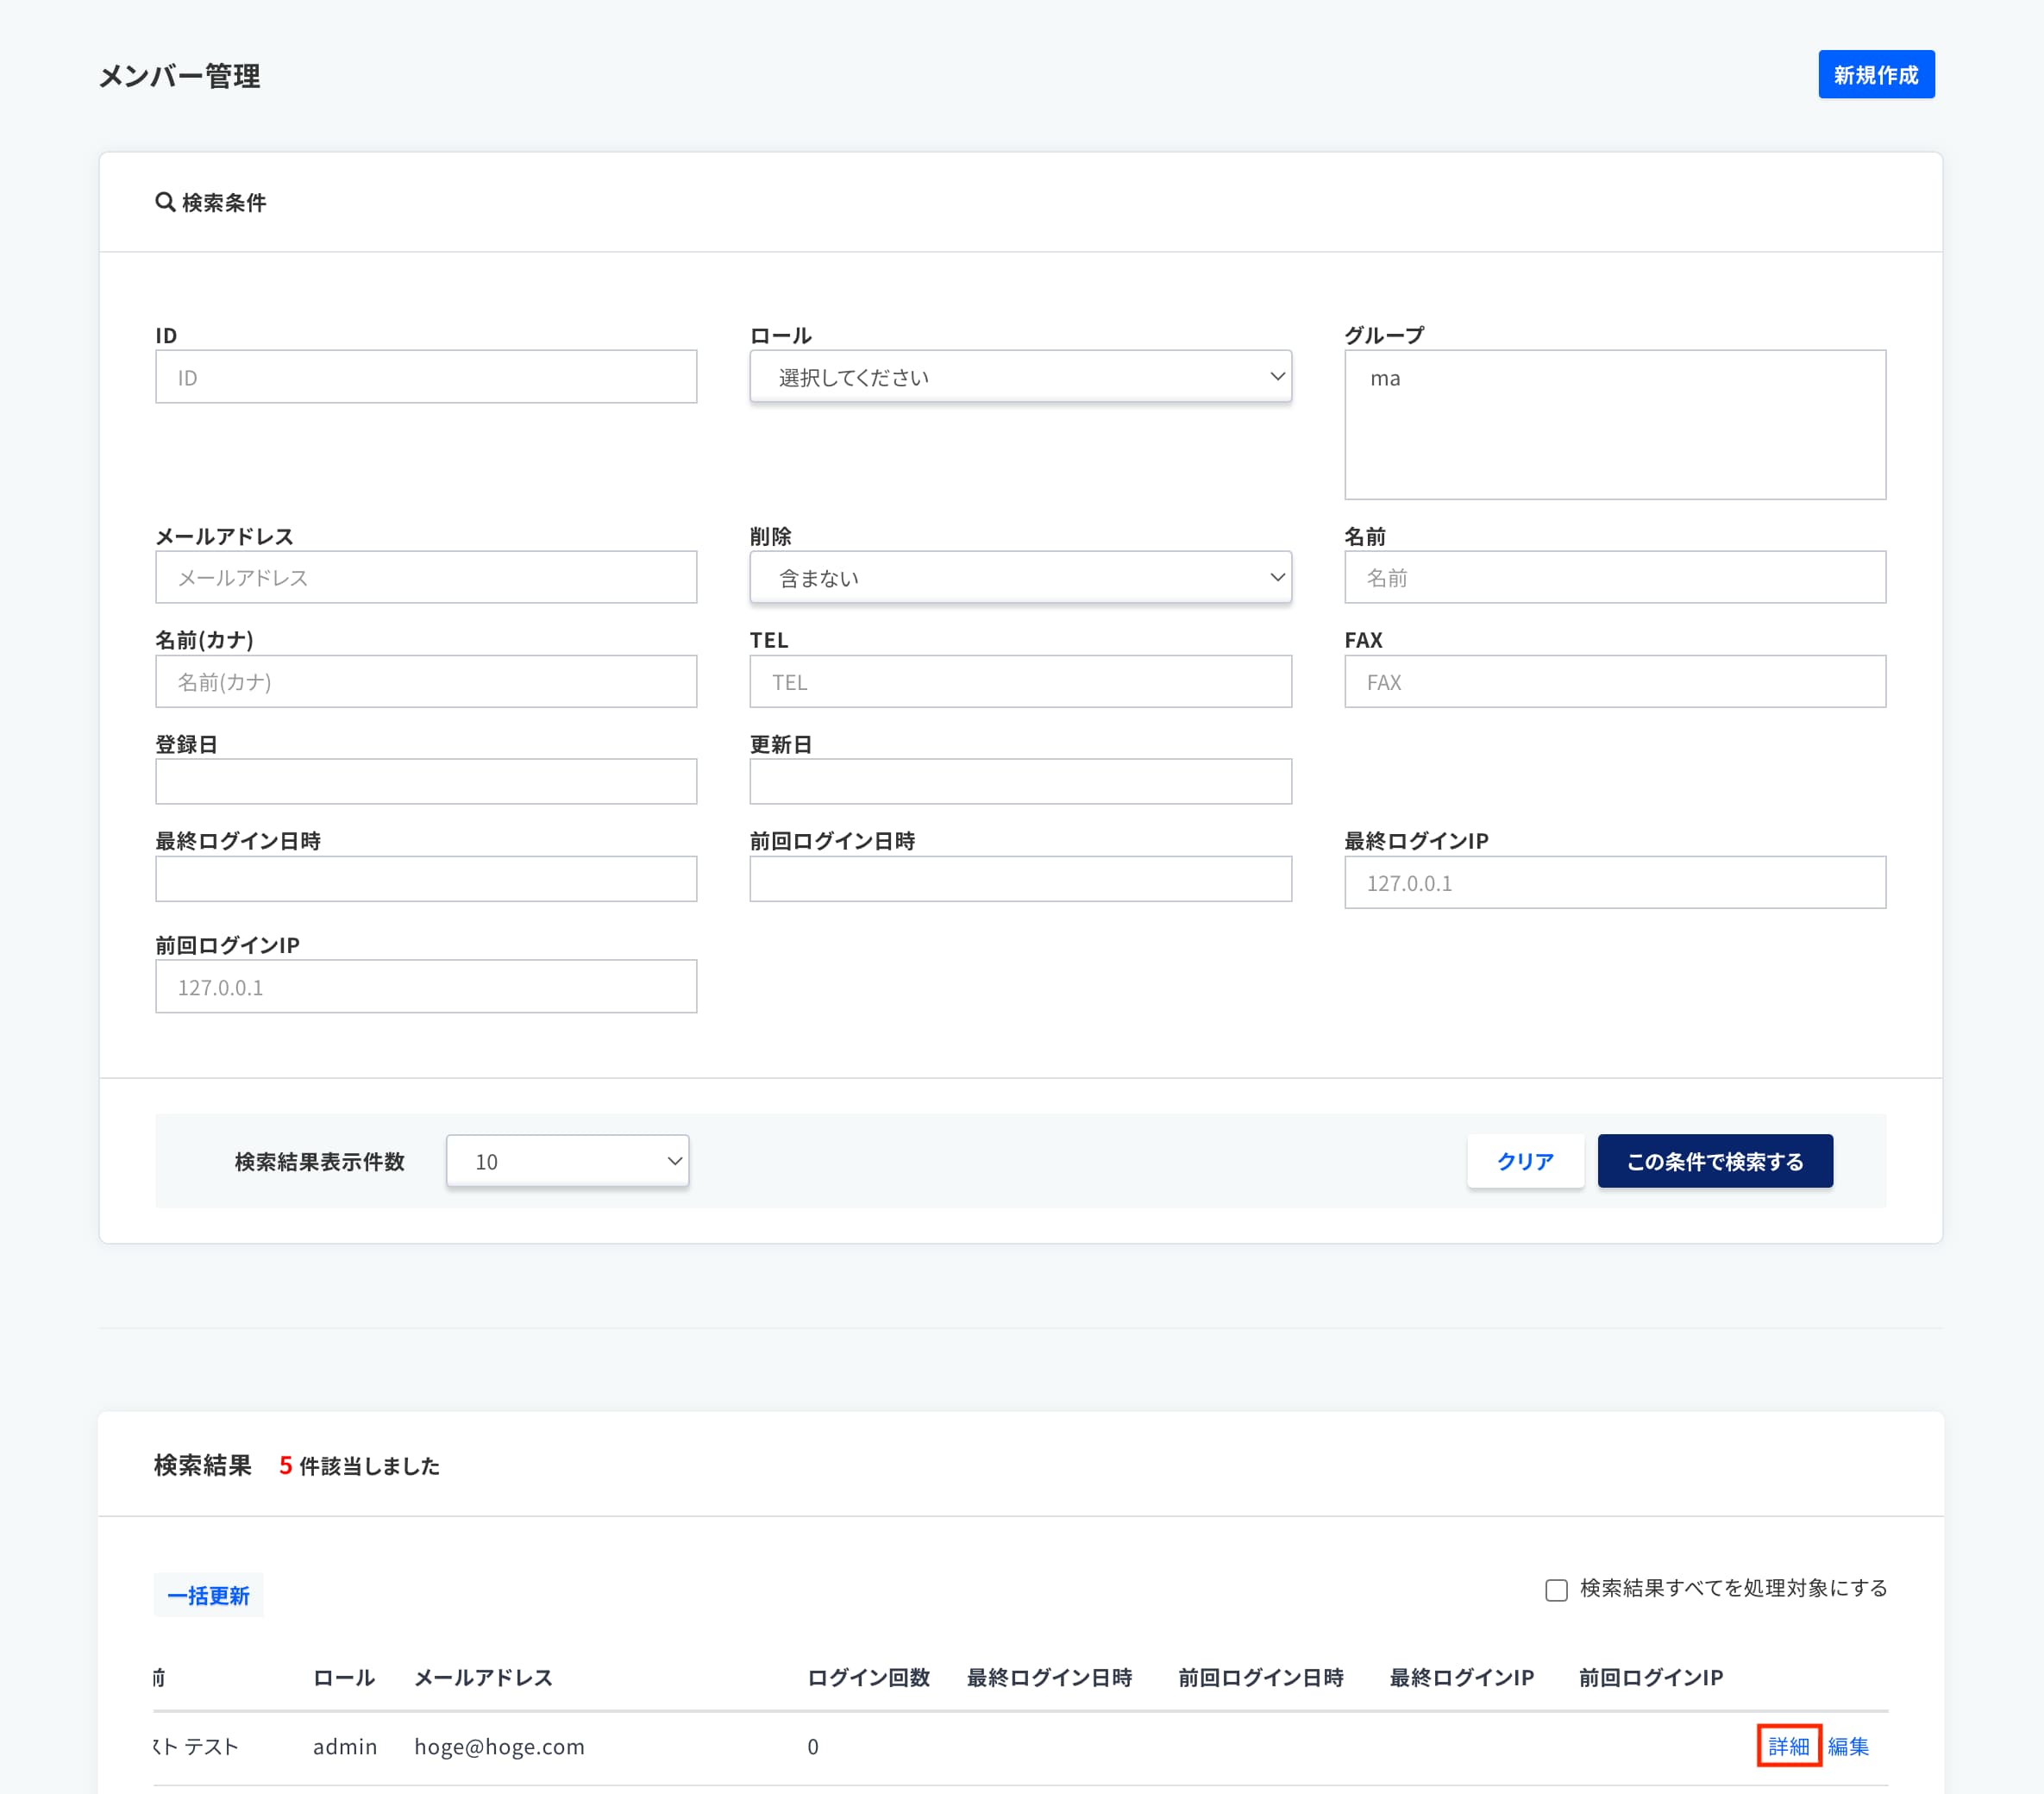
Task: Click the 新規作成 button
Action: coord(1875,75)
